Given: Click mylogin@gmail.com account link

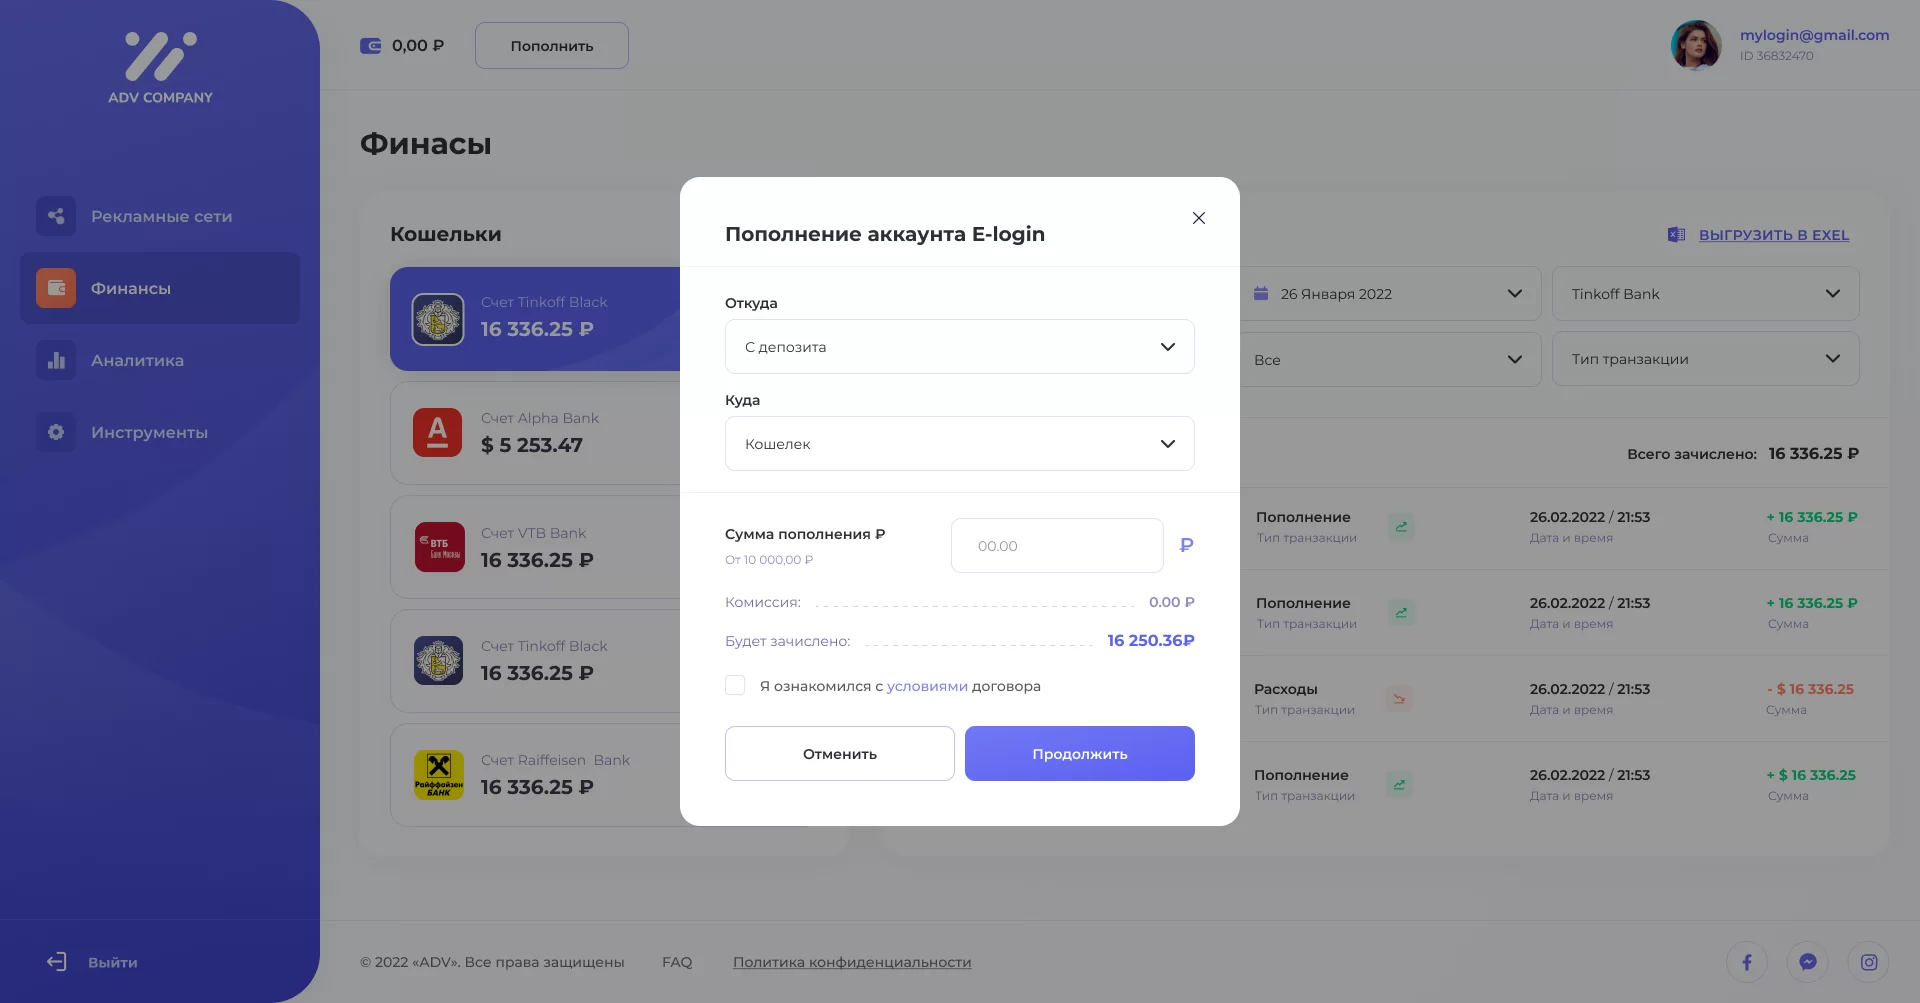Looking at the screenshot, I should (x=1814, y=35).
